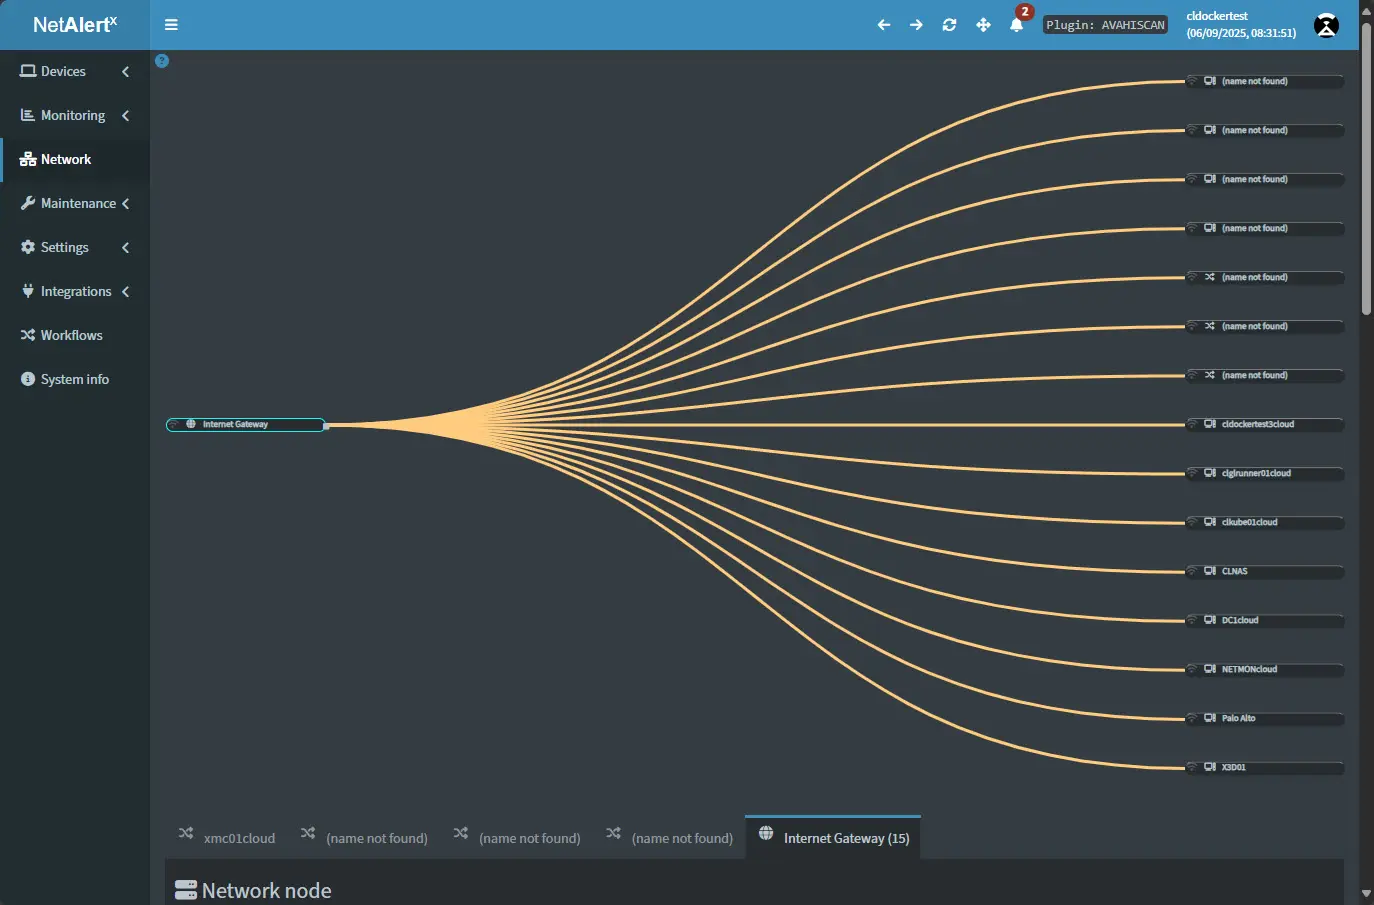
Task: Click the forward arrow icon
Action: coord(916,25)
